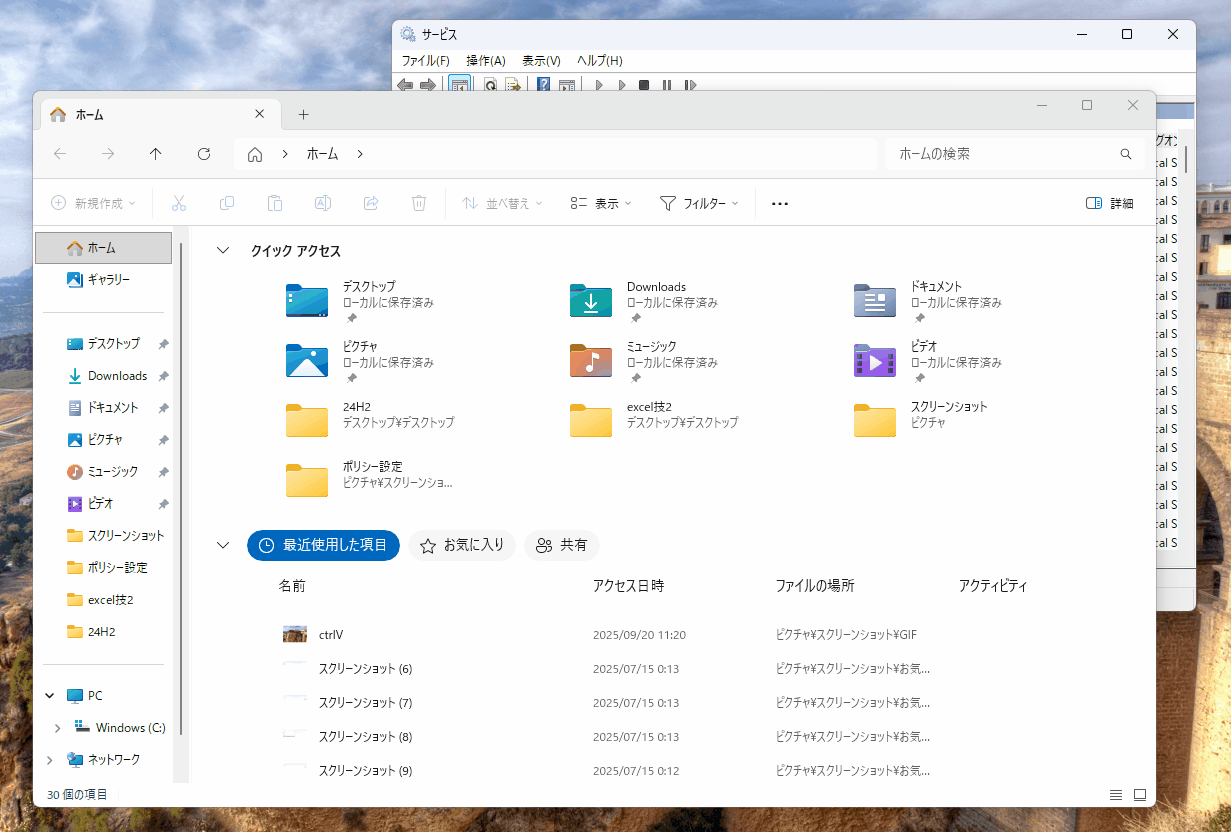Select the 共有 tab

[x=561, y=545]
